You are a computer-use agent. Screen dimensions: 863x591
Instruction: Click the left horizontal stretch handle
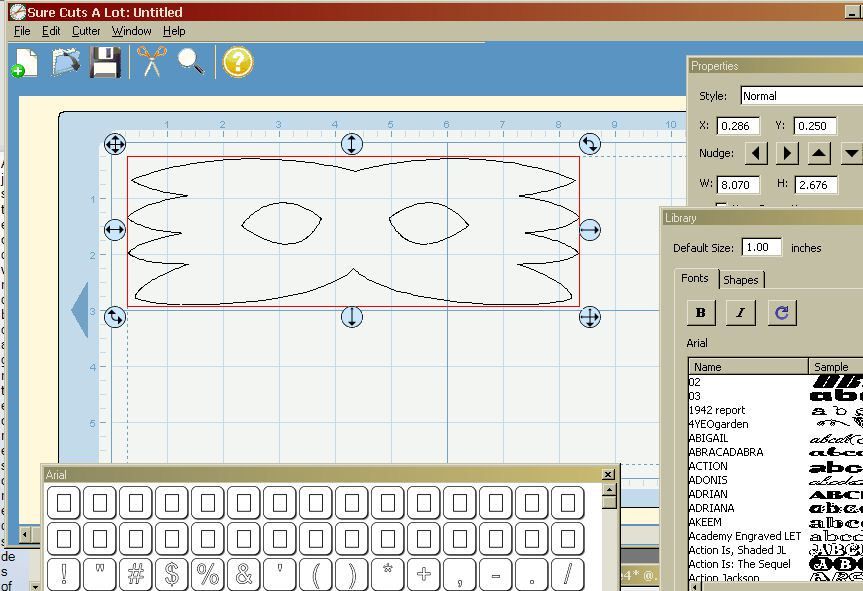114,229
